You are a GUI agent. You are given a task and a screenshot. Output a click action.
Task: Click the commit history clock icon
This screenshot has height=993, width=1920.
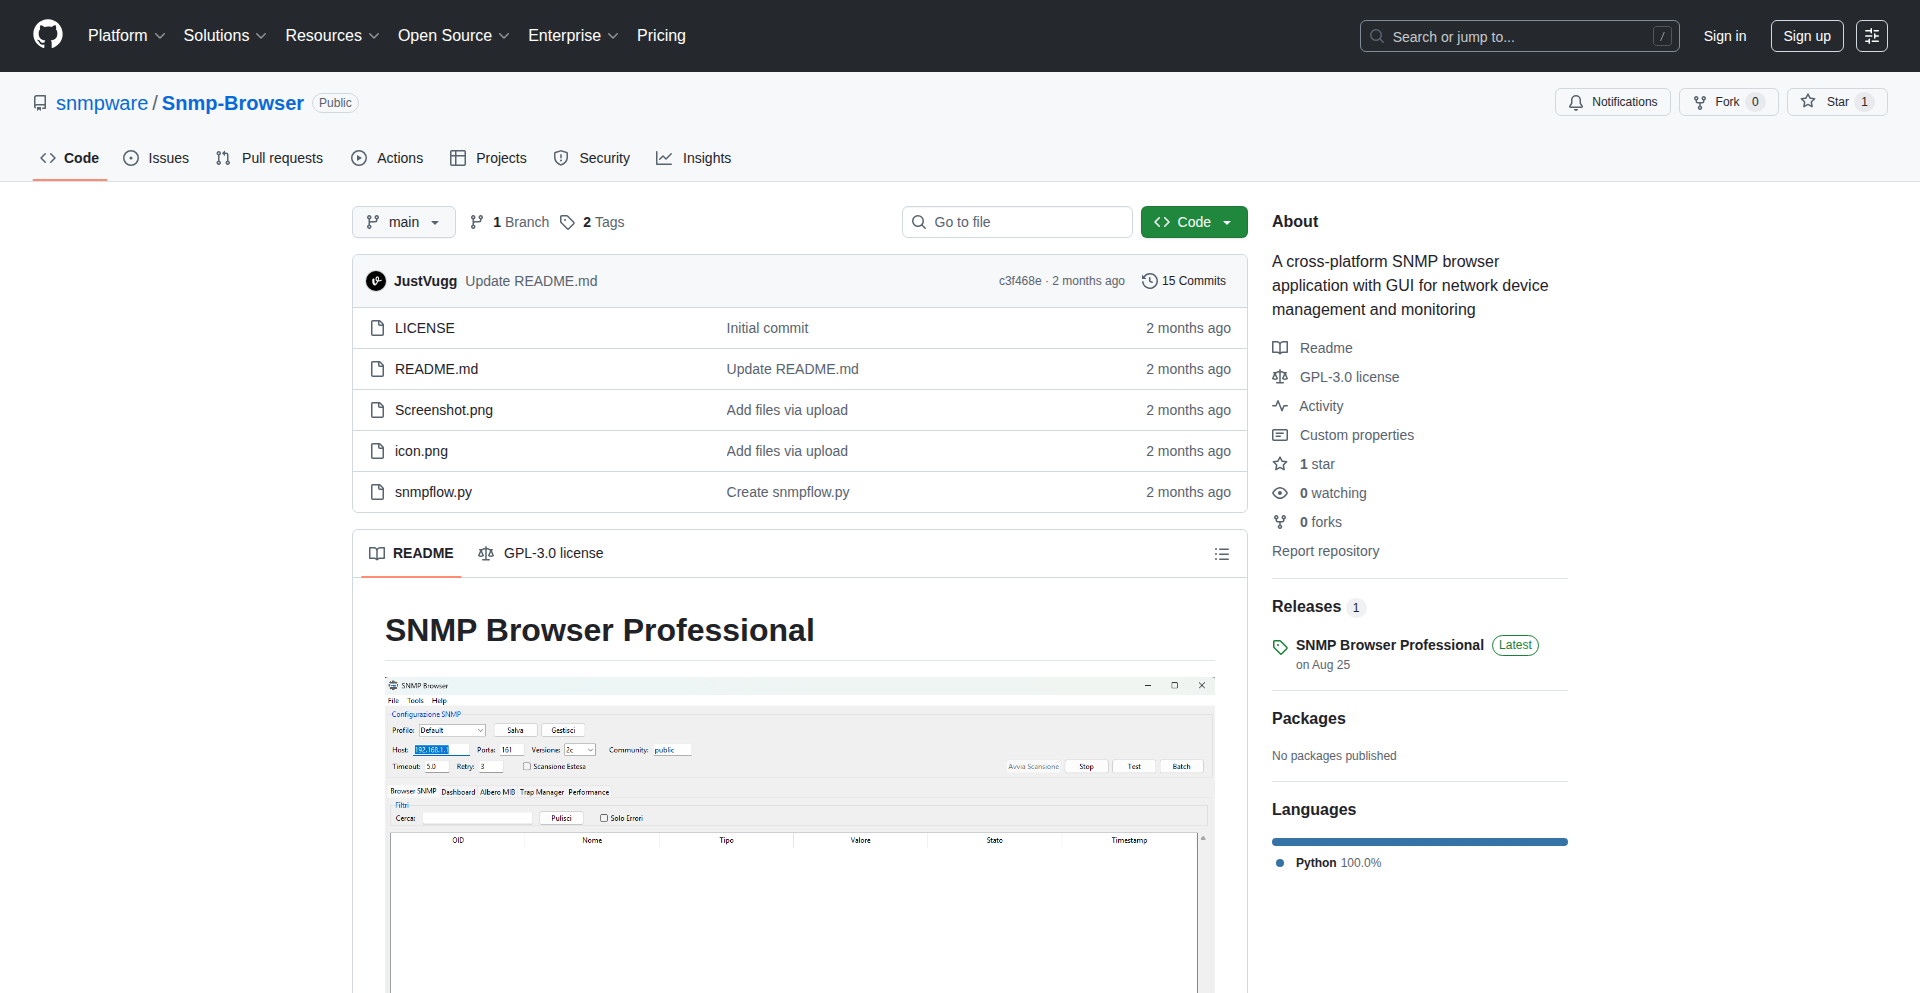click(1150, 281)
